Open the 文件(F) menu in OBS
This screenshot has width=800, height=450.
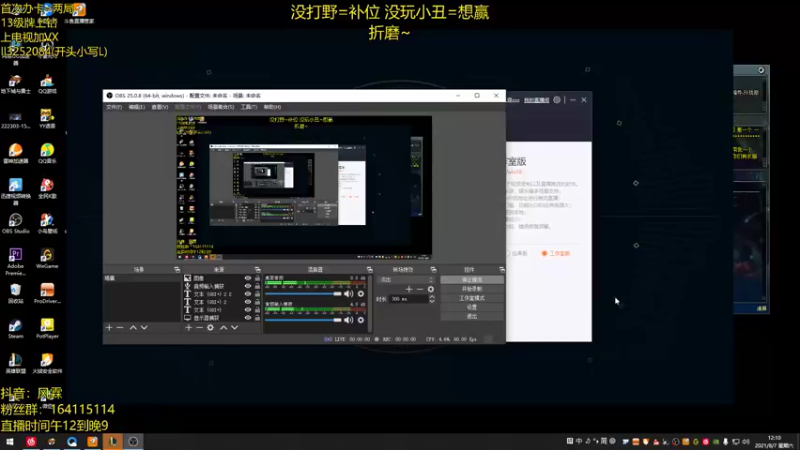[x=114, y=107]
